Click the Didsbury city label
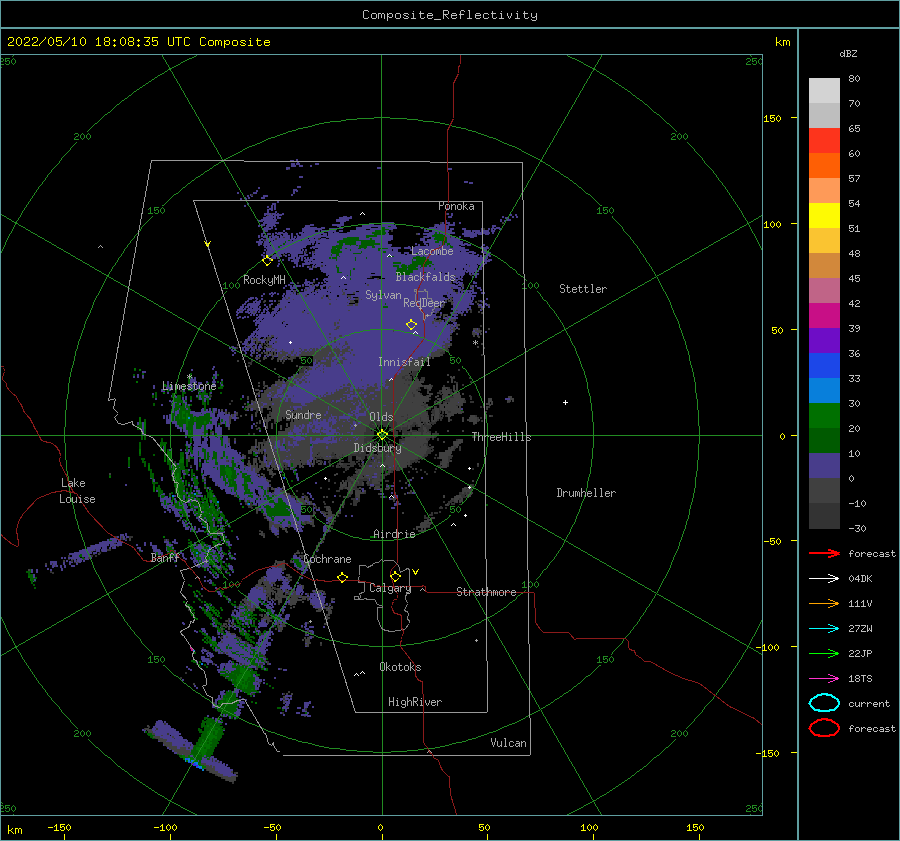This screenshot has width=900, height=841. pos(377,448)
